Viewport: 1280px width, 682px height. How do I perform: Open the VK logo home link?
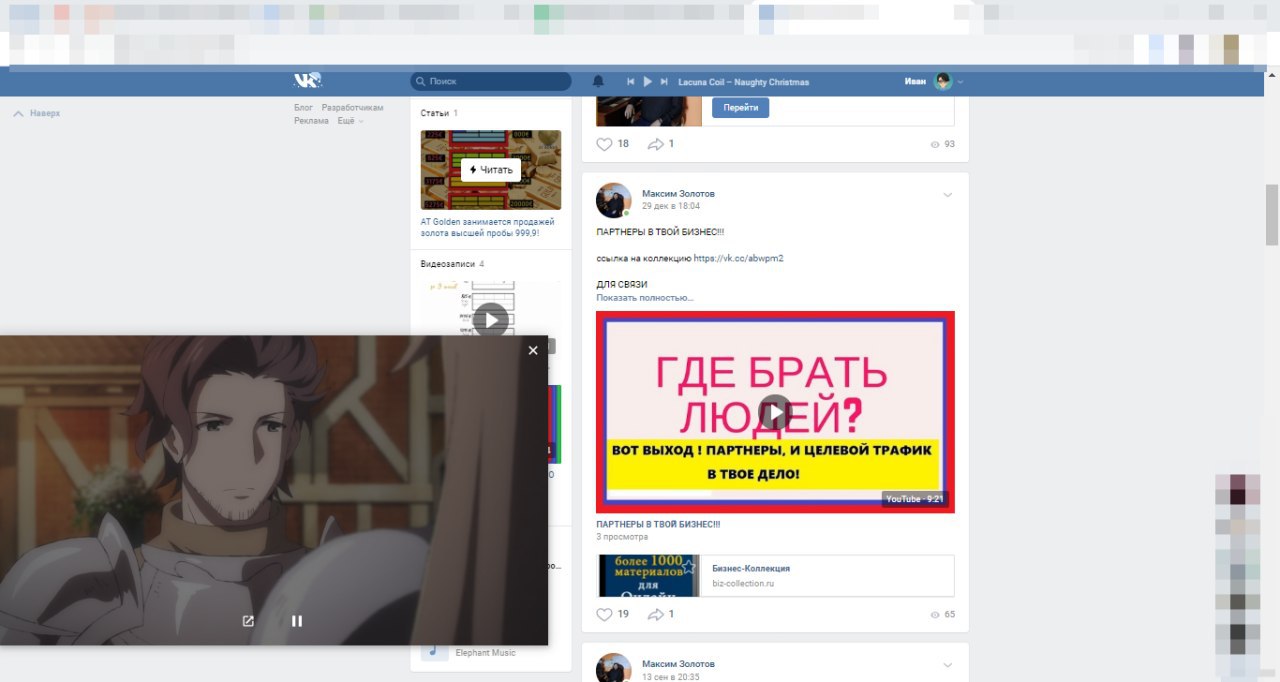coord(307,81)
